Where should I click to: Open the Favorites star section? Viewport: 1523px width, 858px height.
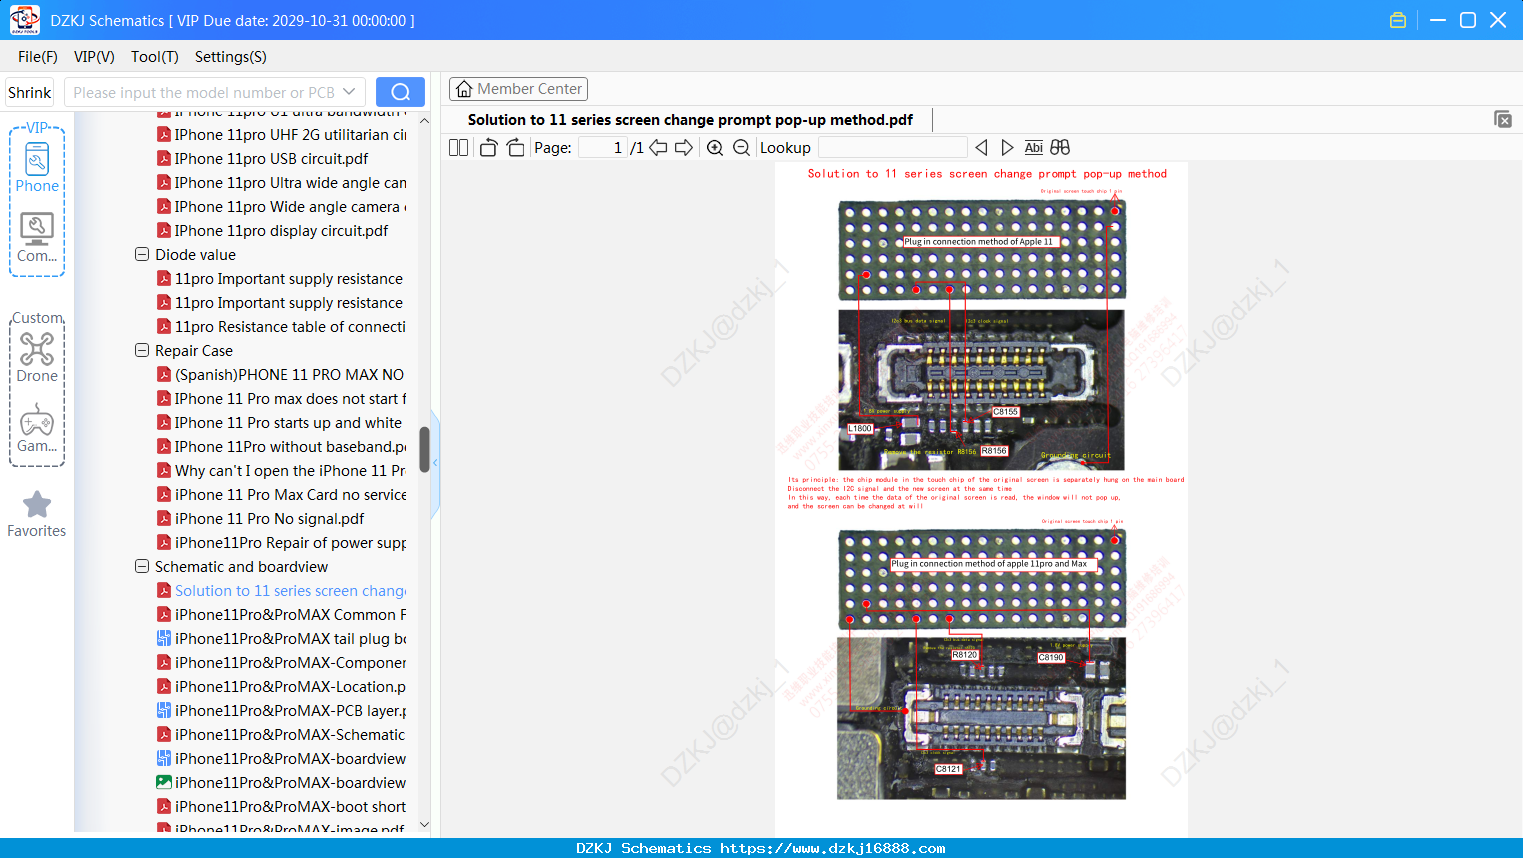[x=37, y=514]
